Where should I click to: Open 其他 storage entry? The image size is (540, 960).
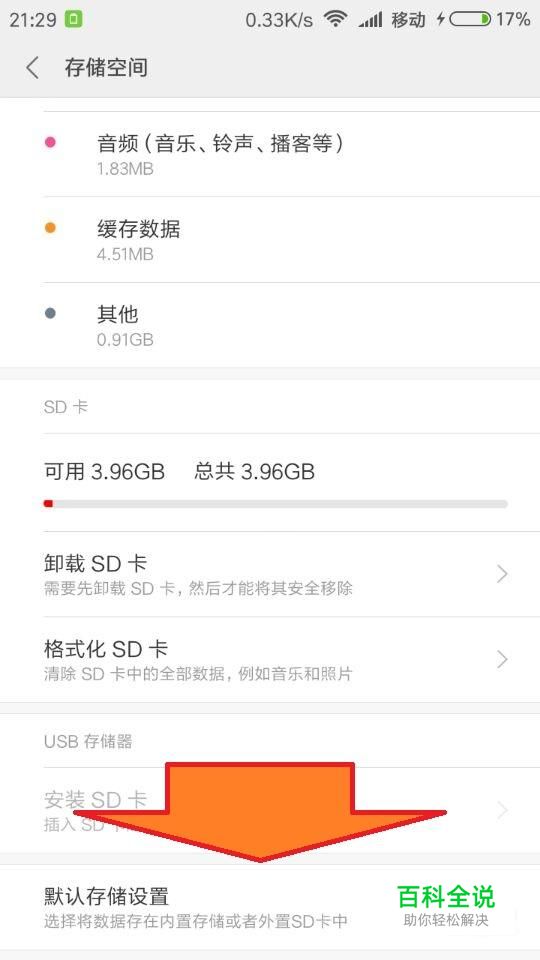click(270, 325)
